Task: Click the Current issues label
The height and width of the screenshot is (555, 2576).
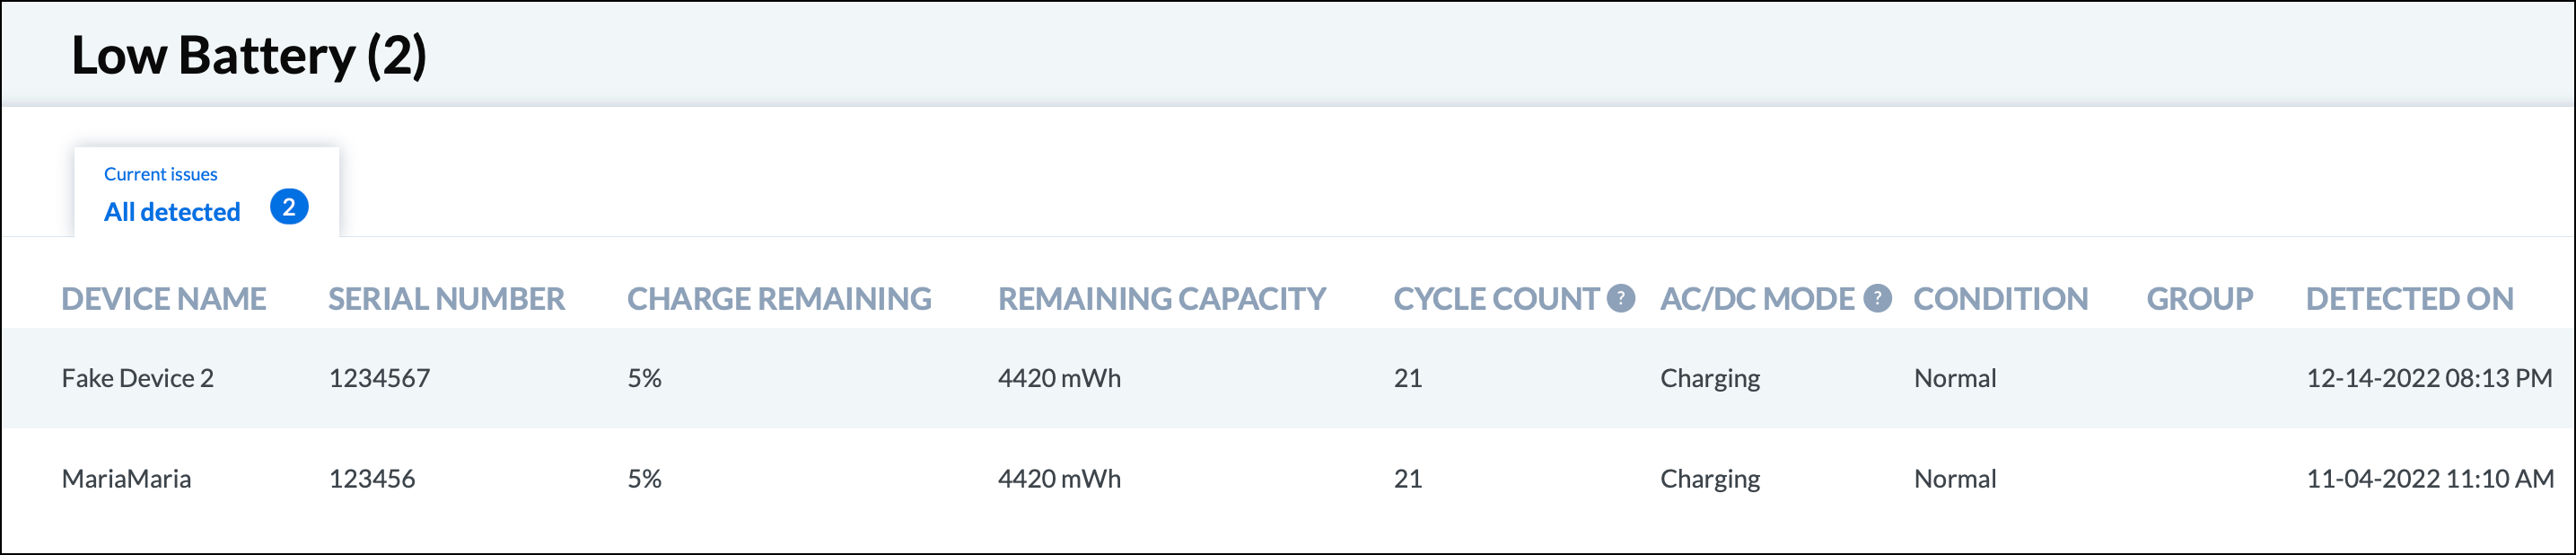Action: pos(161,174)
